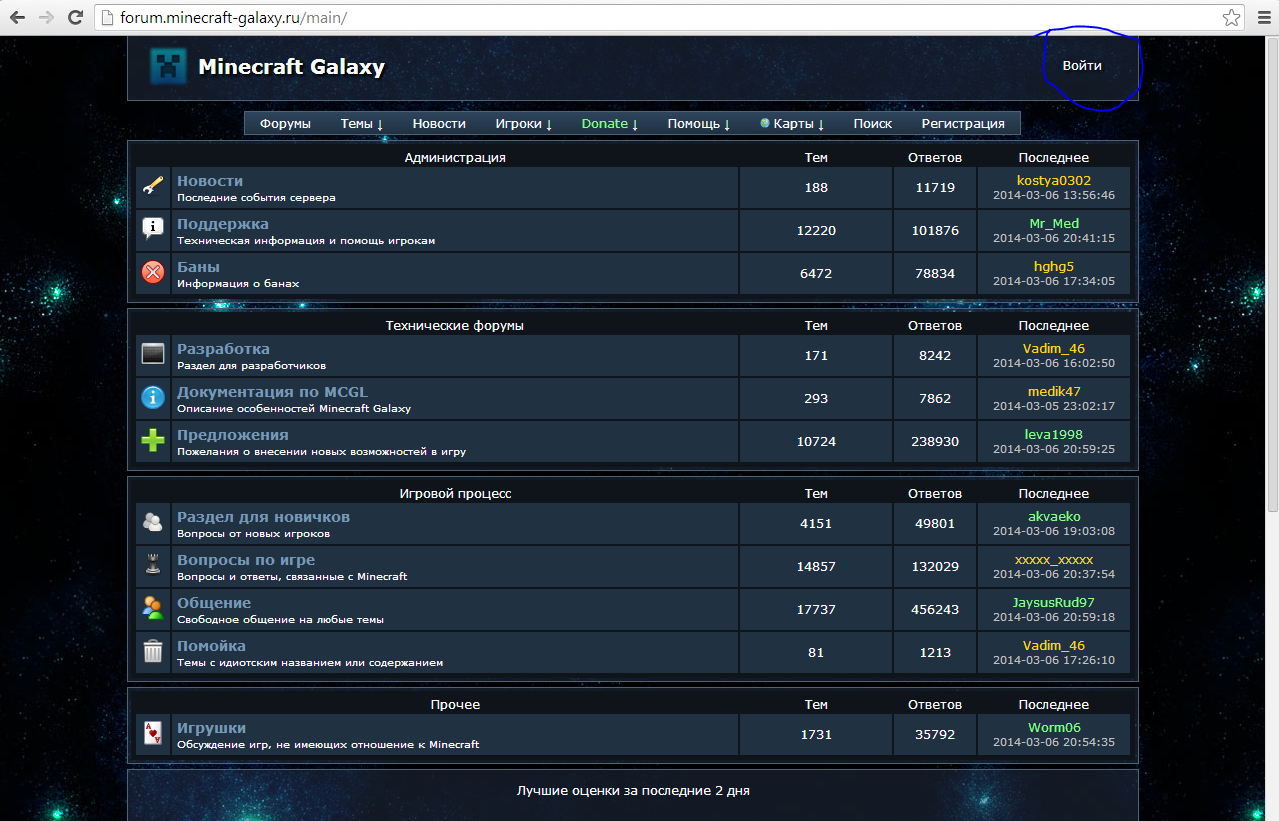Open the Вопросы по игре forum
Image resolution: width=1279 pixels, height=821 pixels.
click(x=246, y=560)
